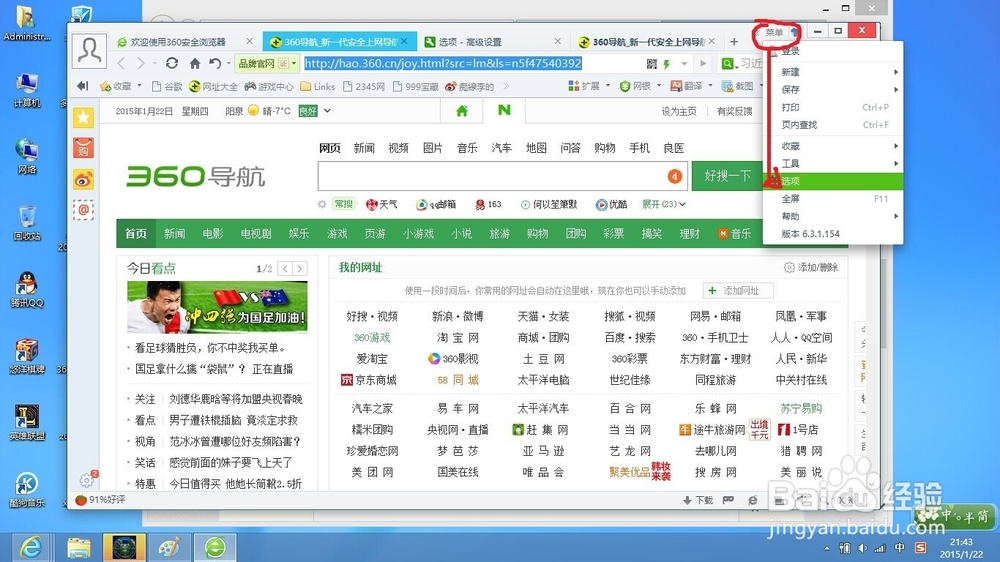Open the 电视剧 navigation item
This screenshot has width=1000, height=562.
(256, 233)
